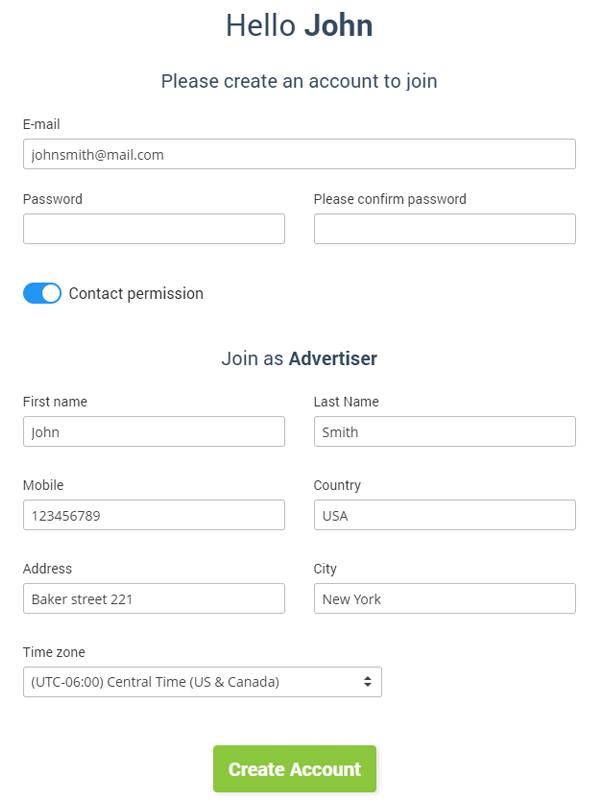Click the Time zone dropdown arrow

click(x=367, y=682)
